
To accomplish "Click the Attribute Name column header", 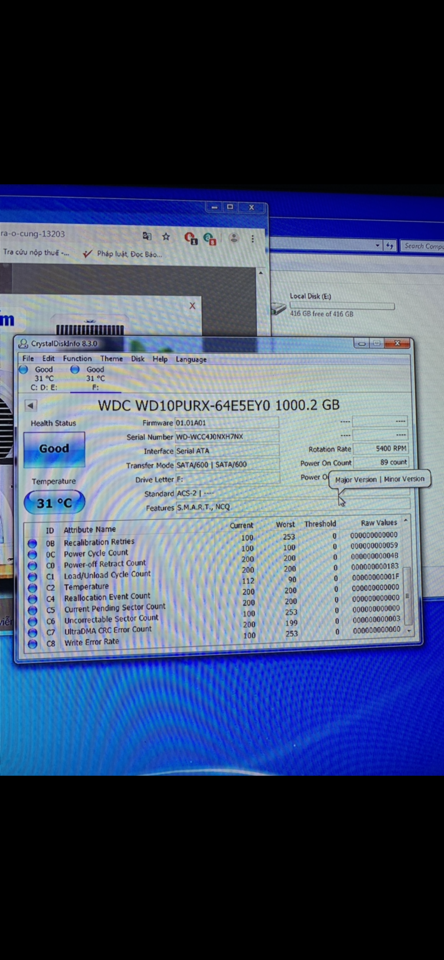I will 89,530.
